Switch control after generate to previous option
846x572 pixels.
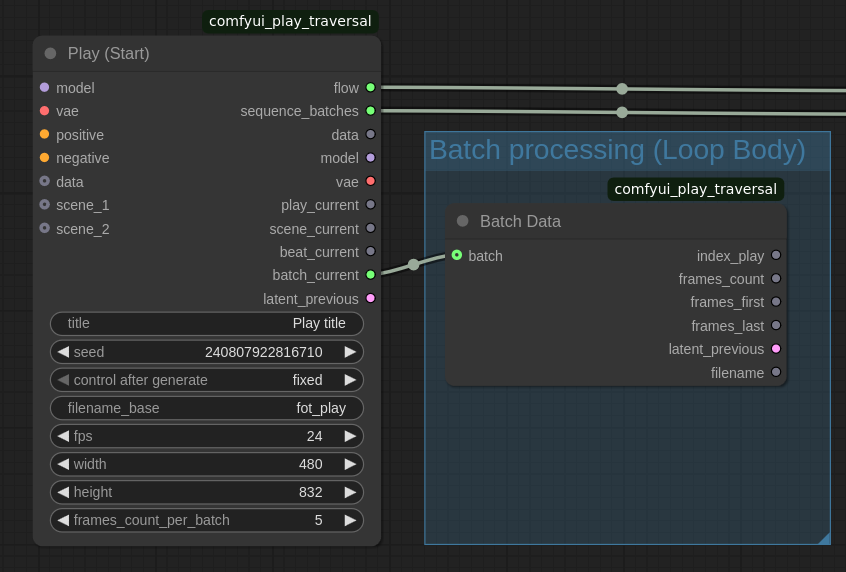(63, 380)
